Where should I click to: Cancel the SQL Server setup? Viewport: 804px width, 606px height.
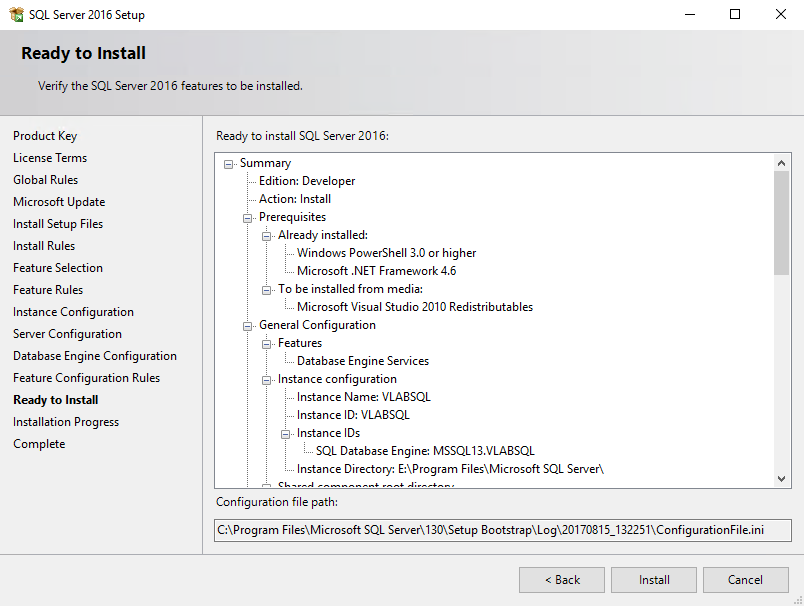746,580
